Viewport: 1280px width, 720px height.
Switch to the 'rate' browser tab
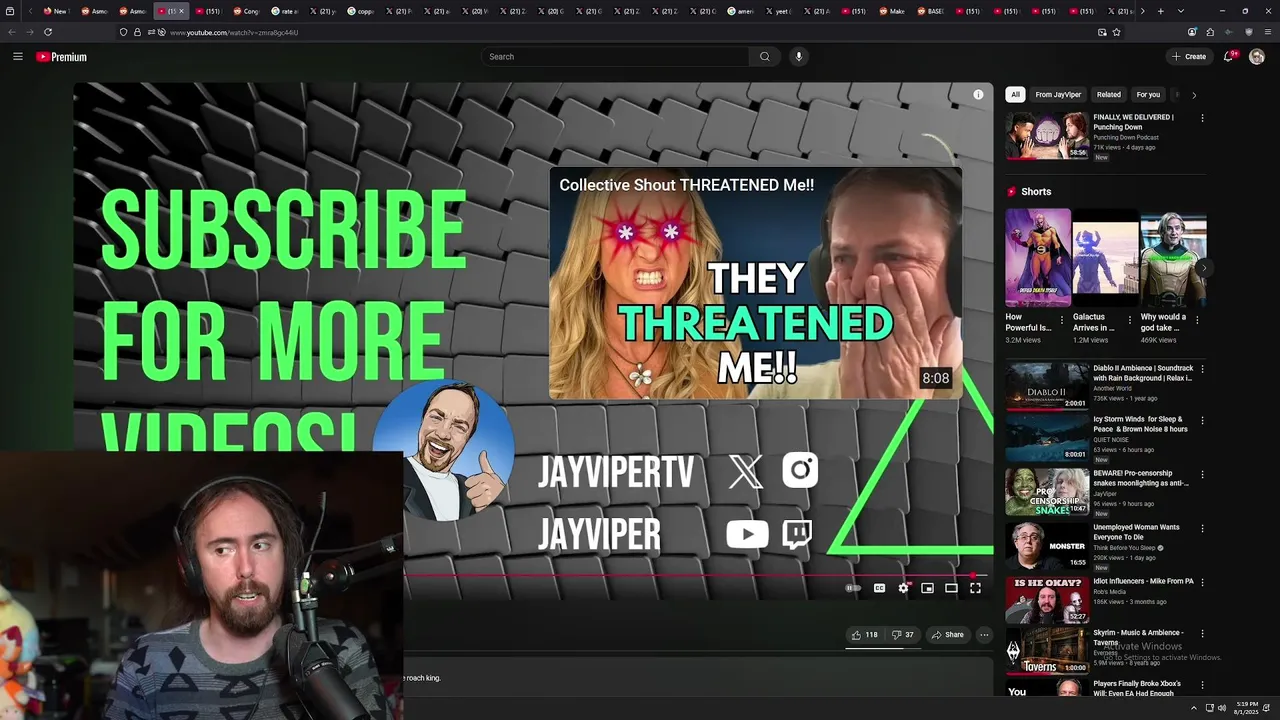pyautogui.click(x=284, y=11)
